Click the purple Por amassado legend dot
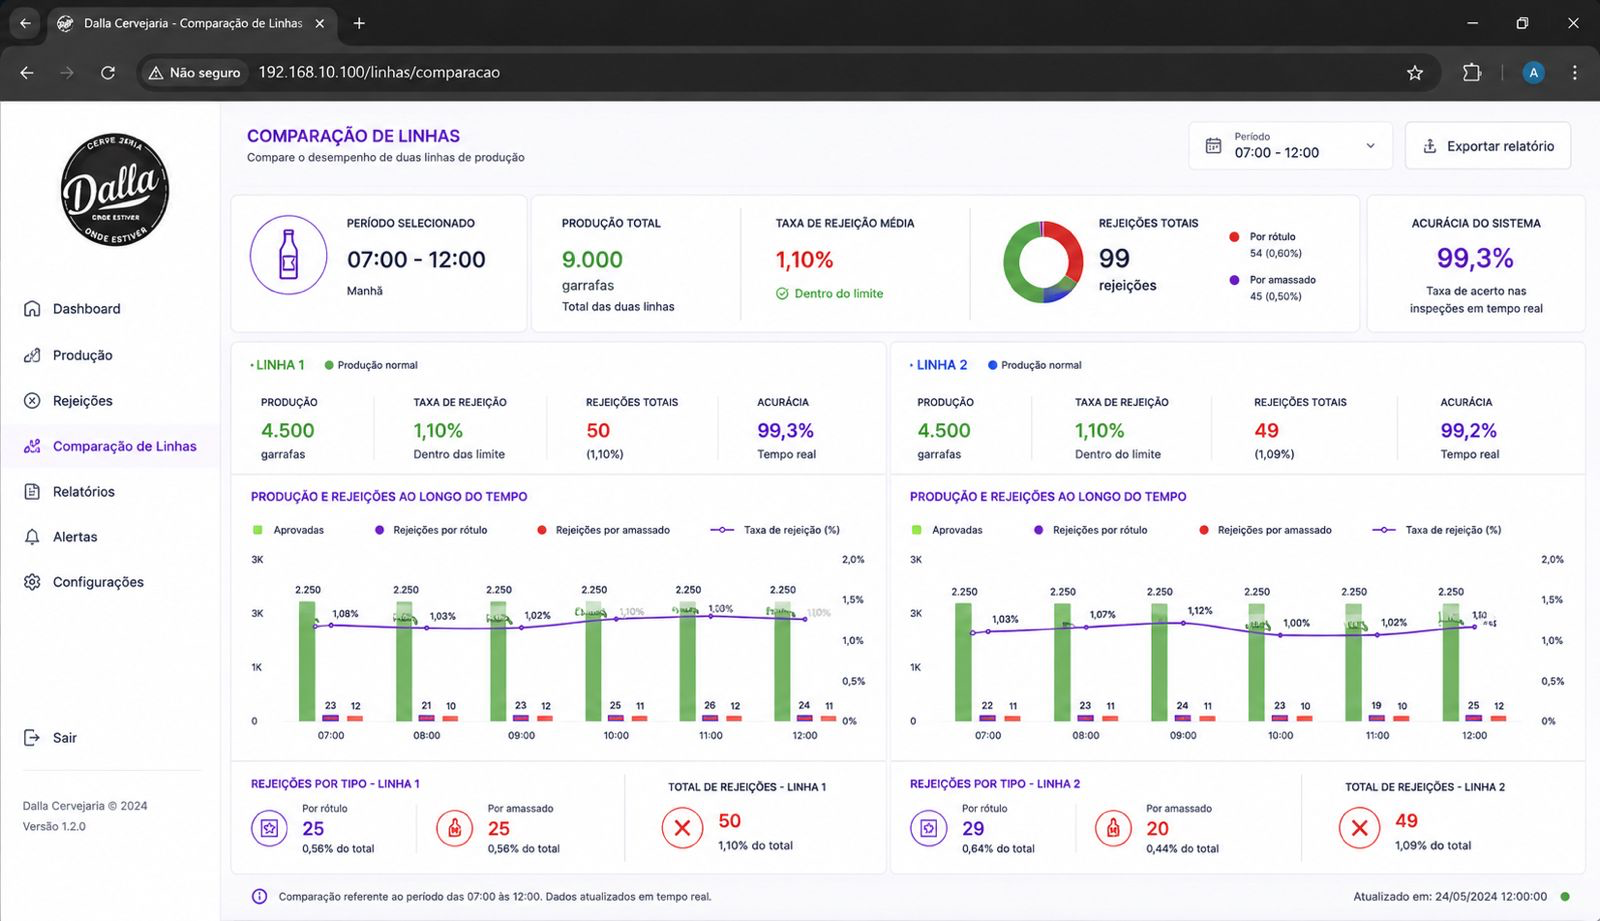 pos(1234,280)
